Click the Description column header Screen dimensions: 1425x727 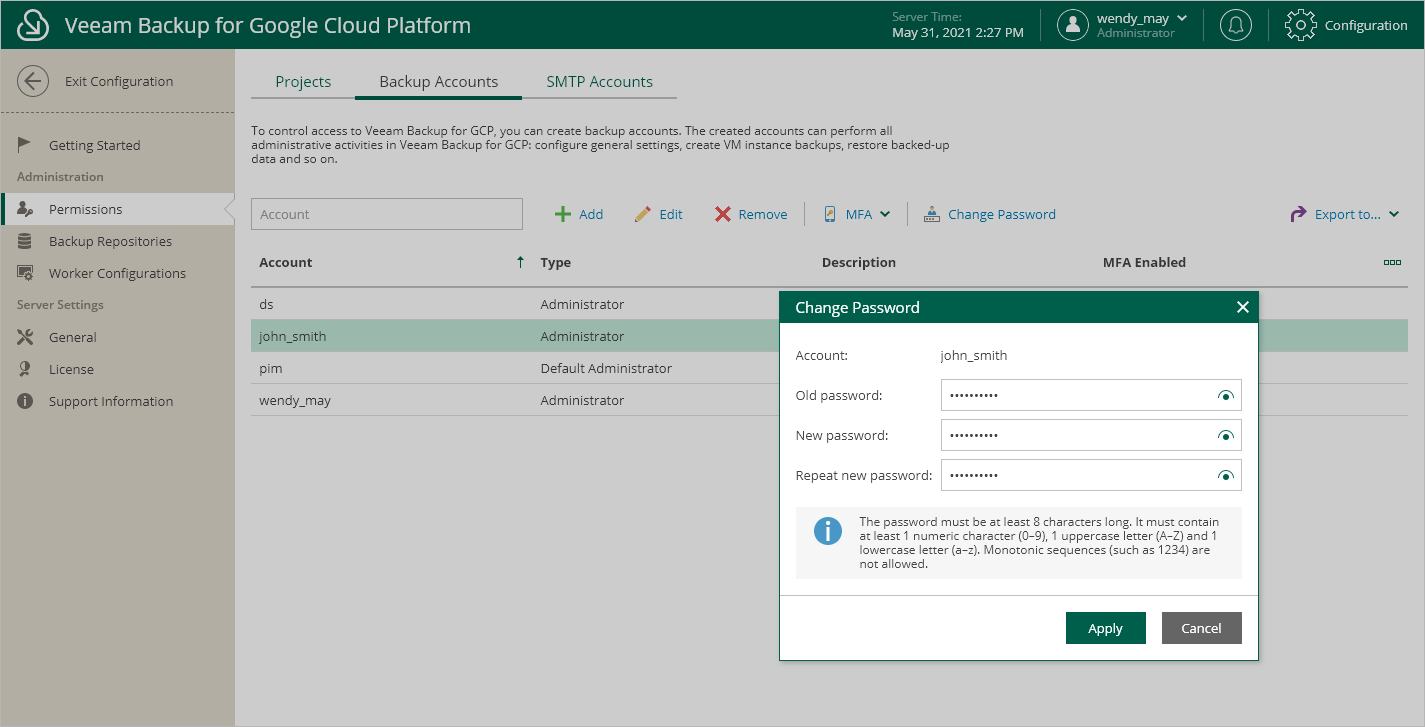click(859, 262)
